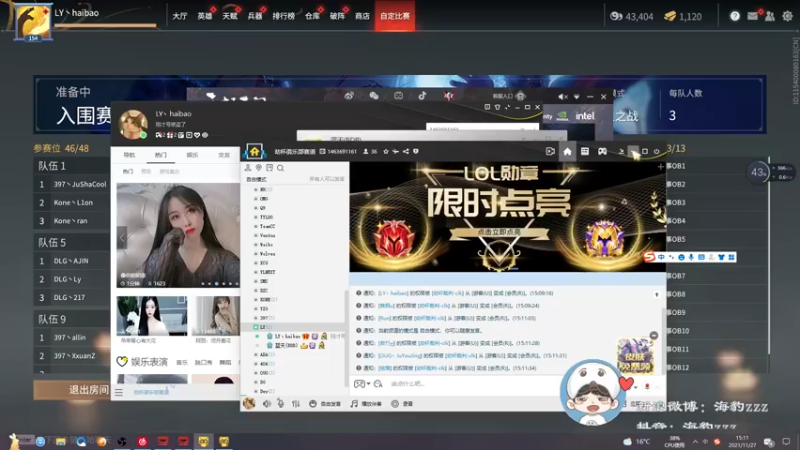Click the previous arrow on the streamer carousel
This screenshot has width=800, height=450.
click(122, 238)
